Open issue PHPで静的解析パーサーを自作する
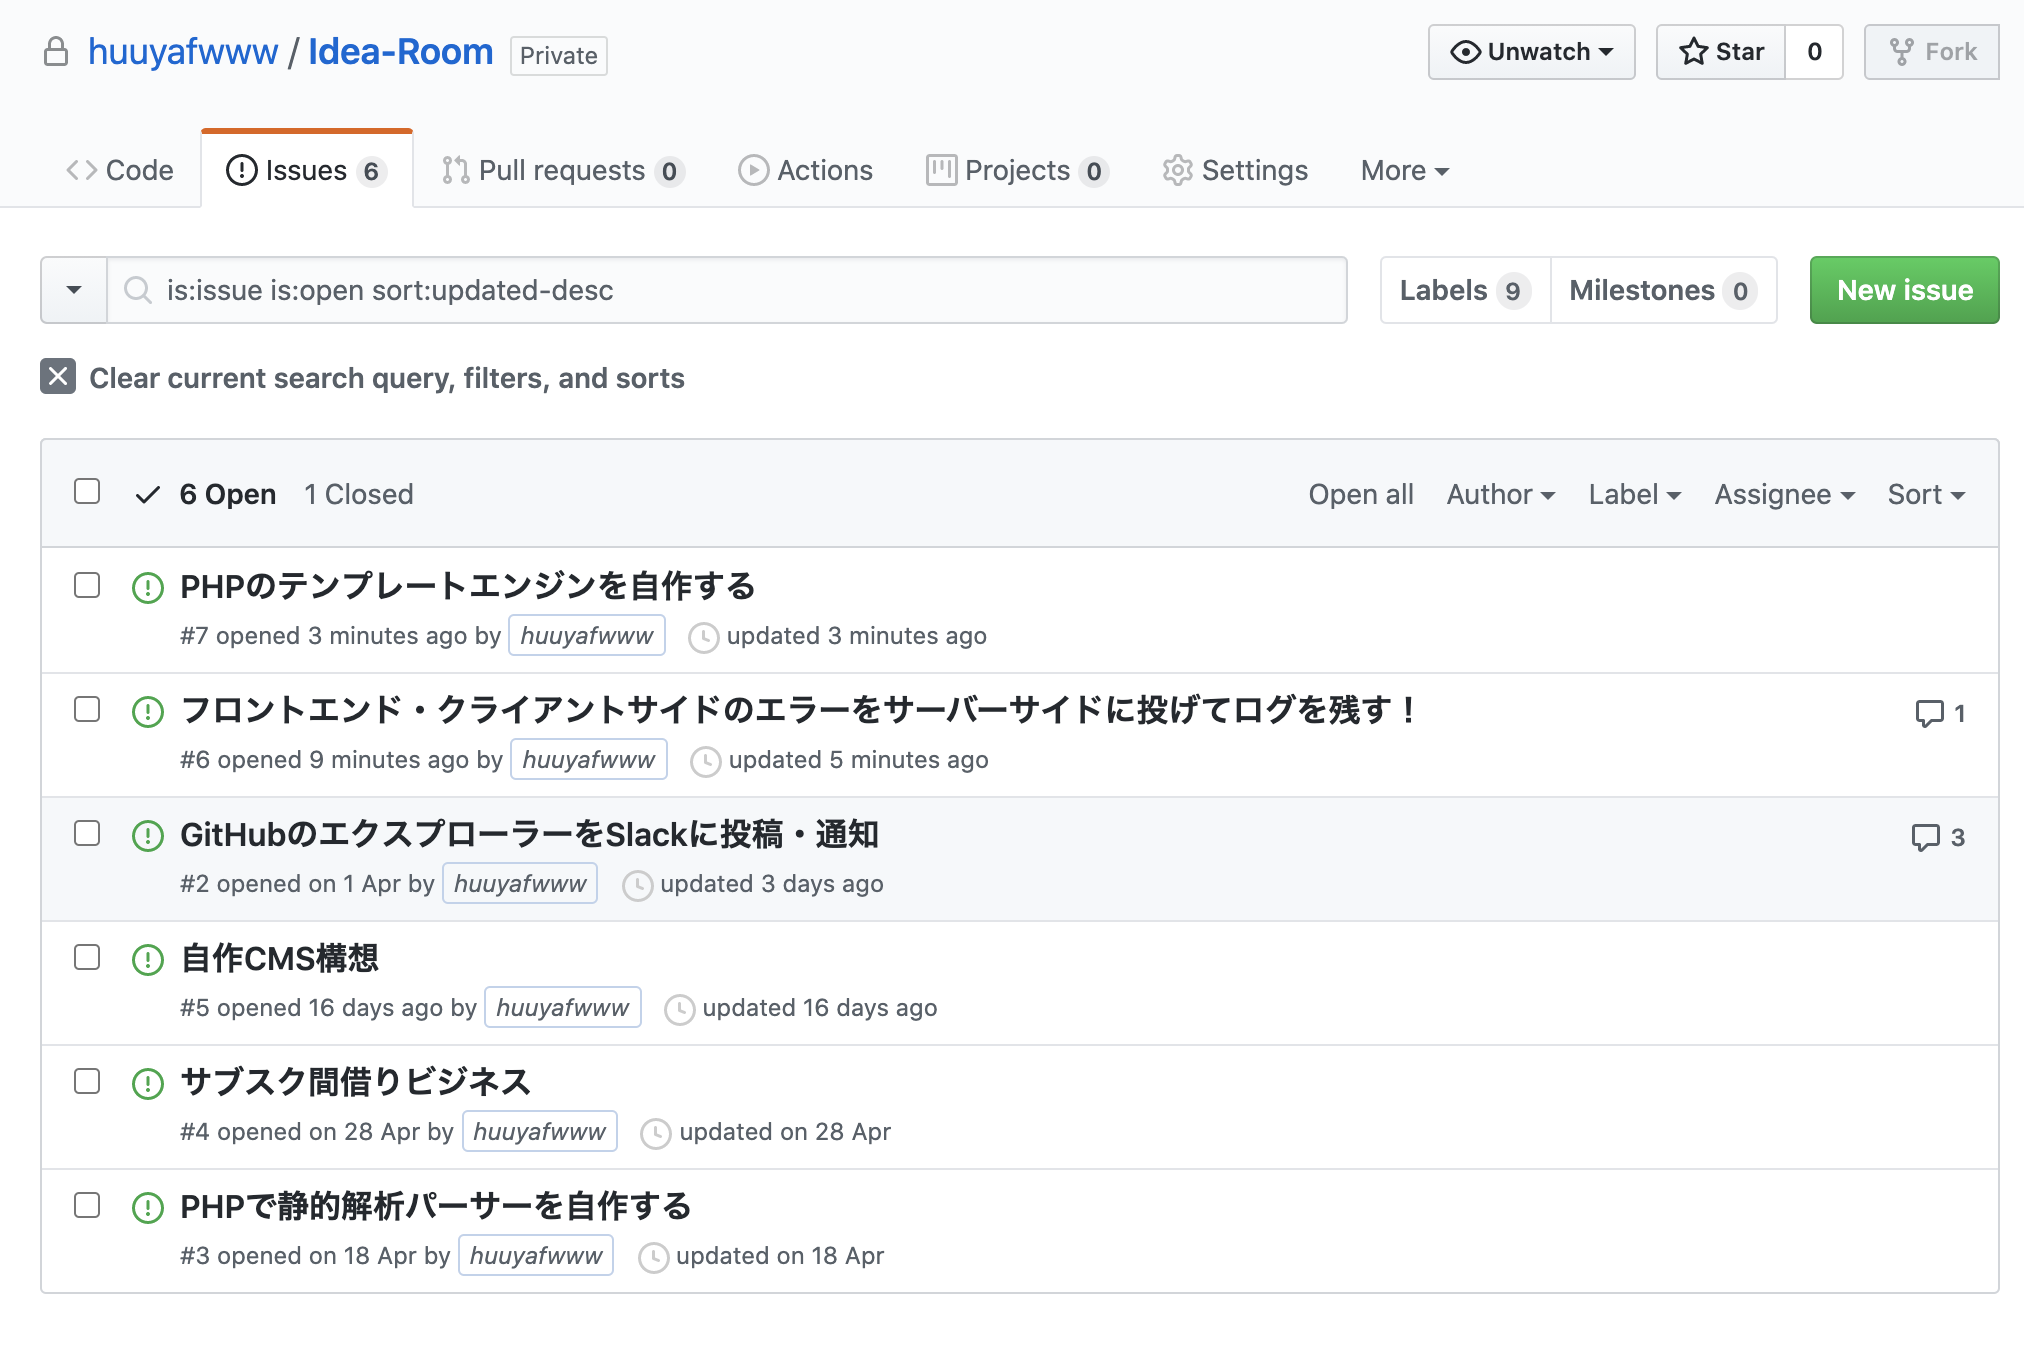This screenshot has height=1354, width=2024. tap(435, 1206)
